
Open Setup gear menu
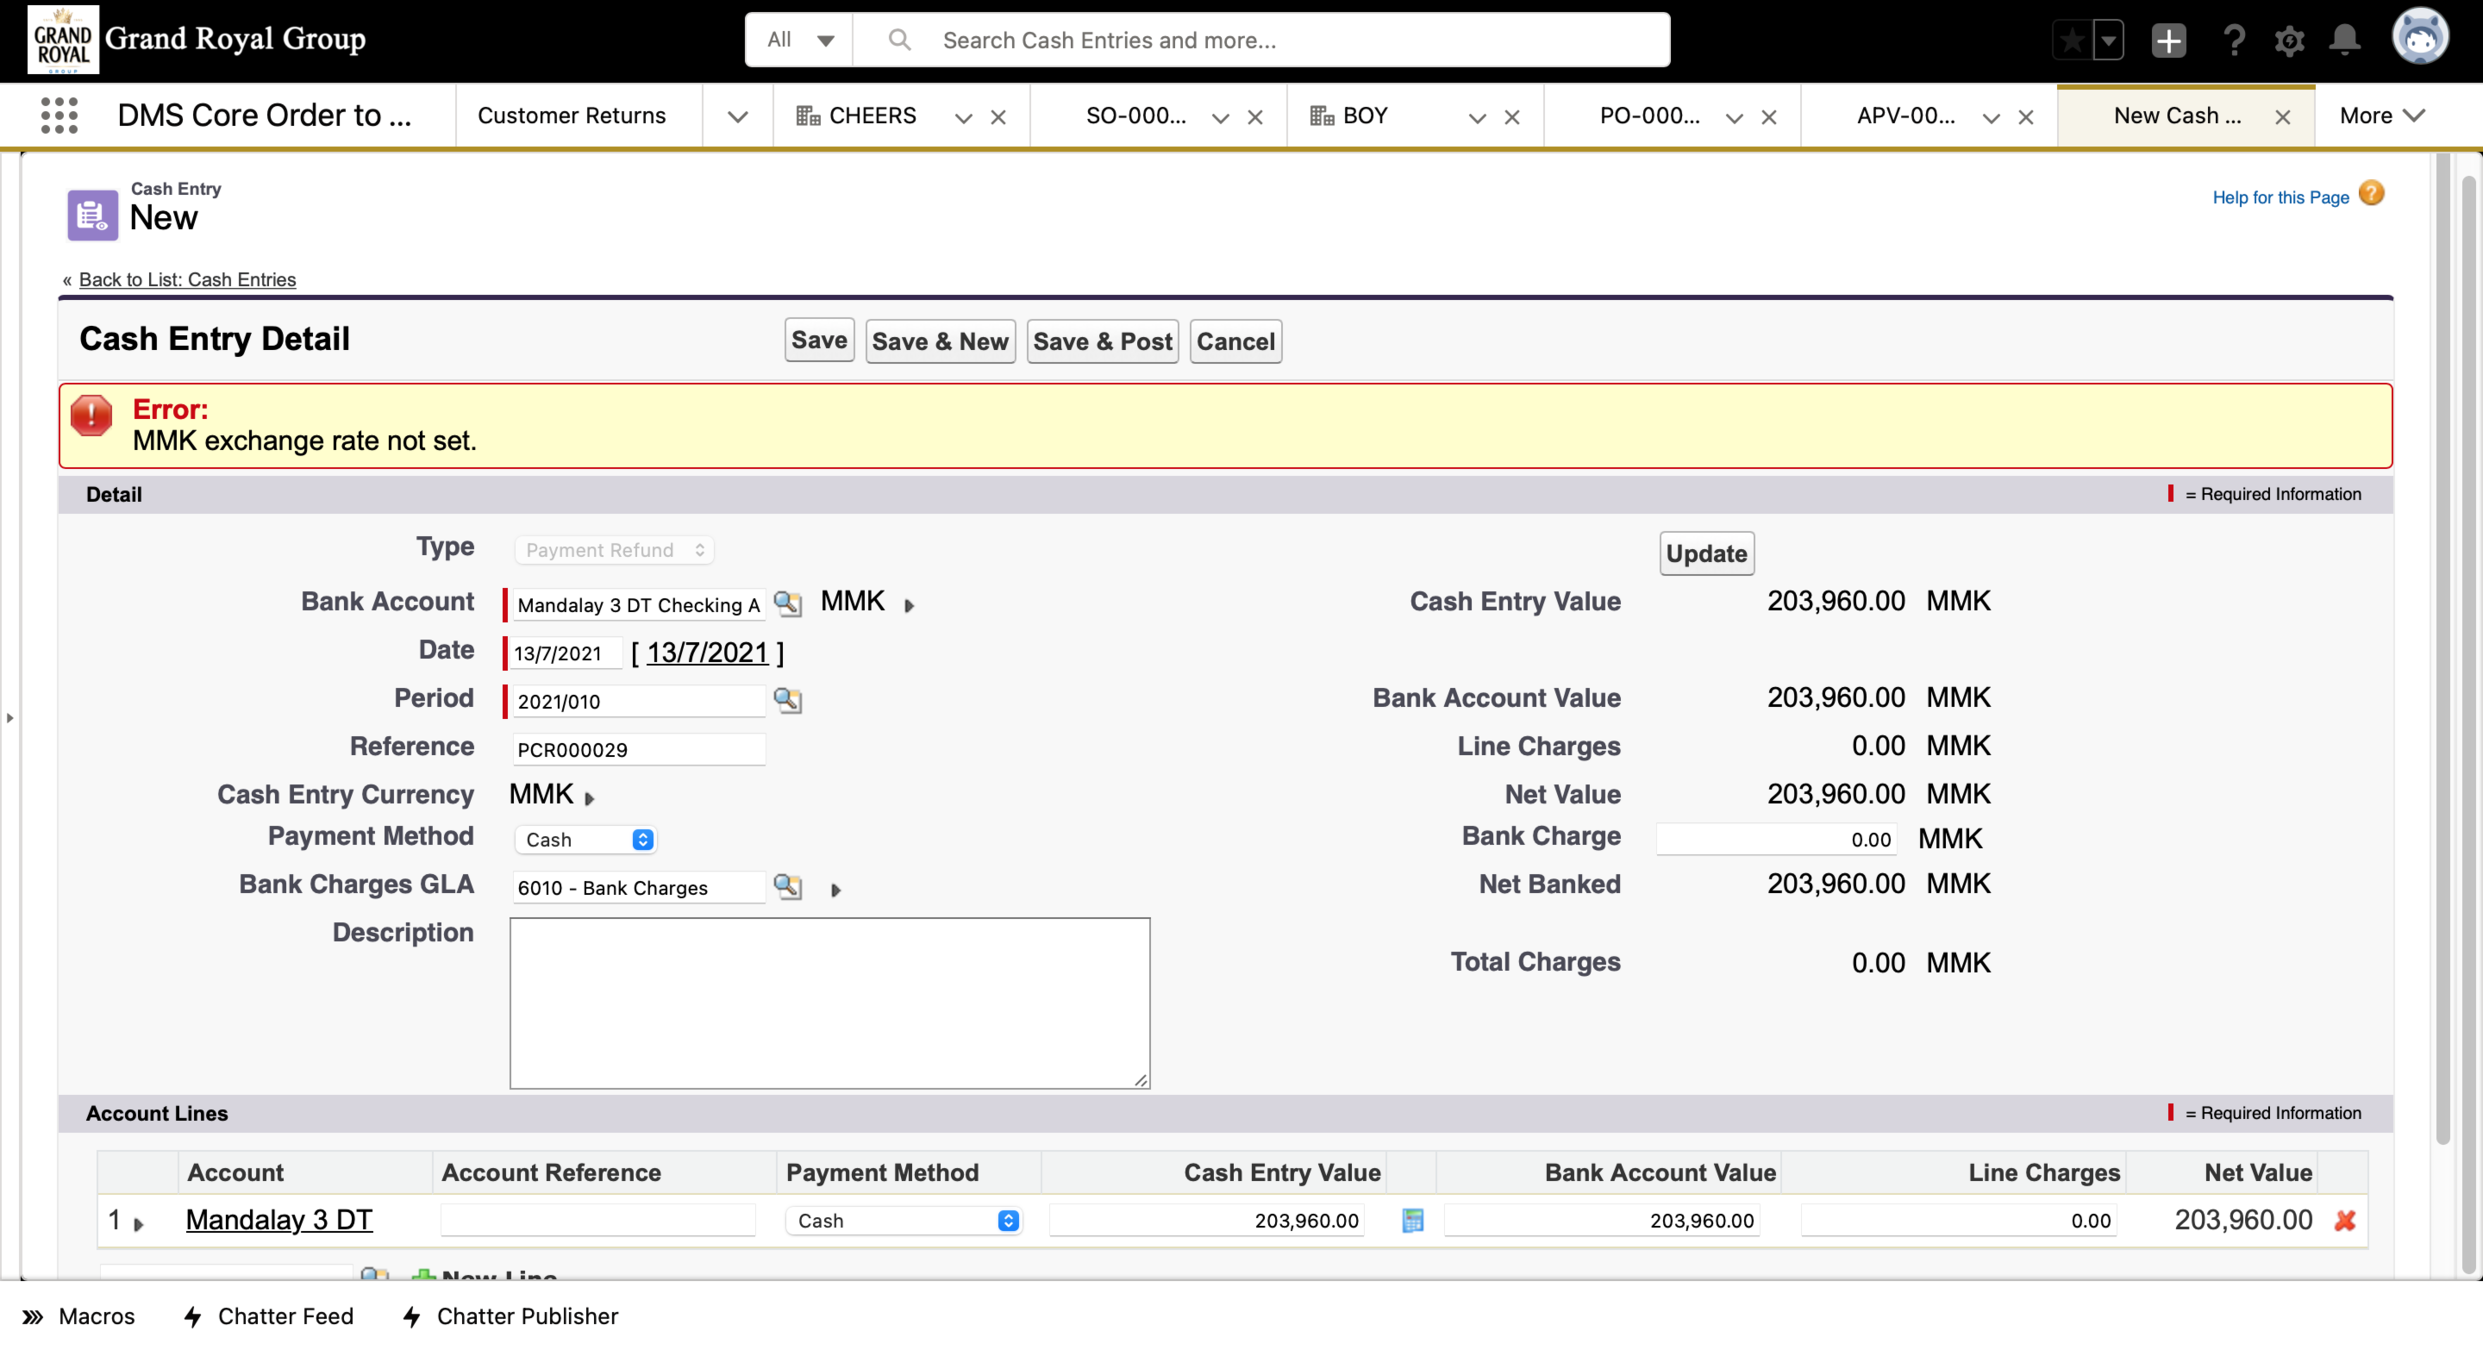2288,40
